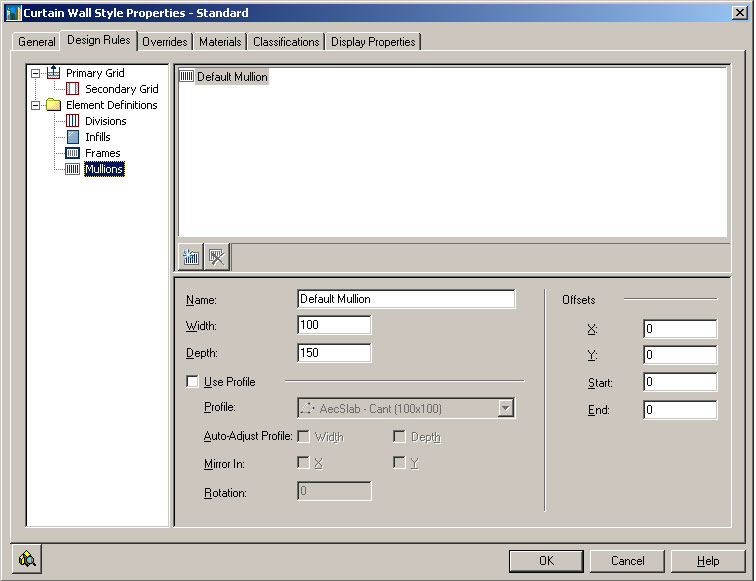Select Divisions in the tree
The height and width of the screenshot is (581, 756).
click(x=106, y=121)
